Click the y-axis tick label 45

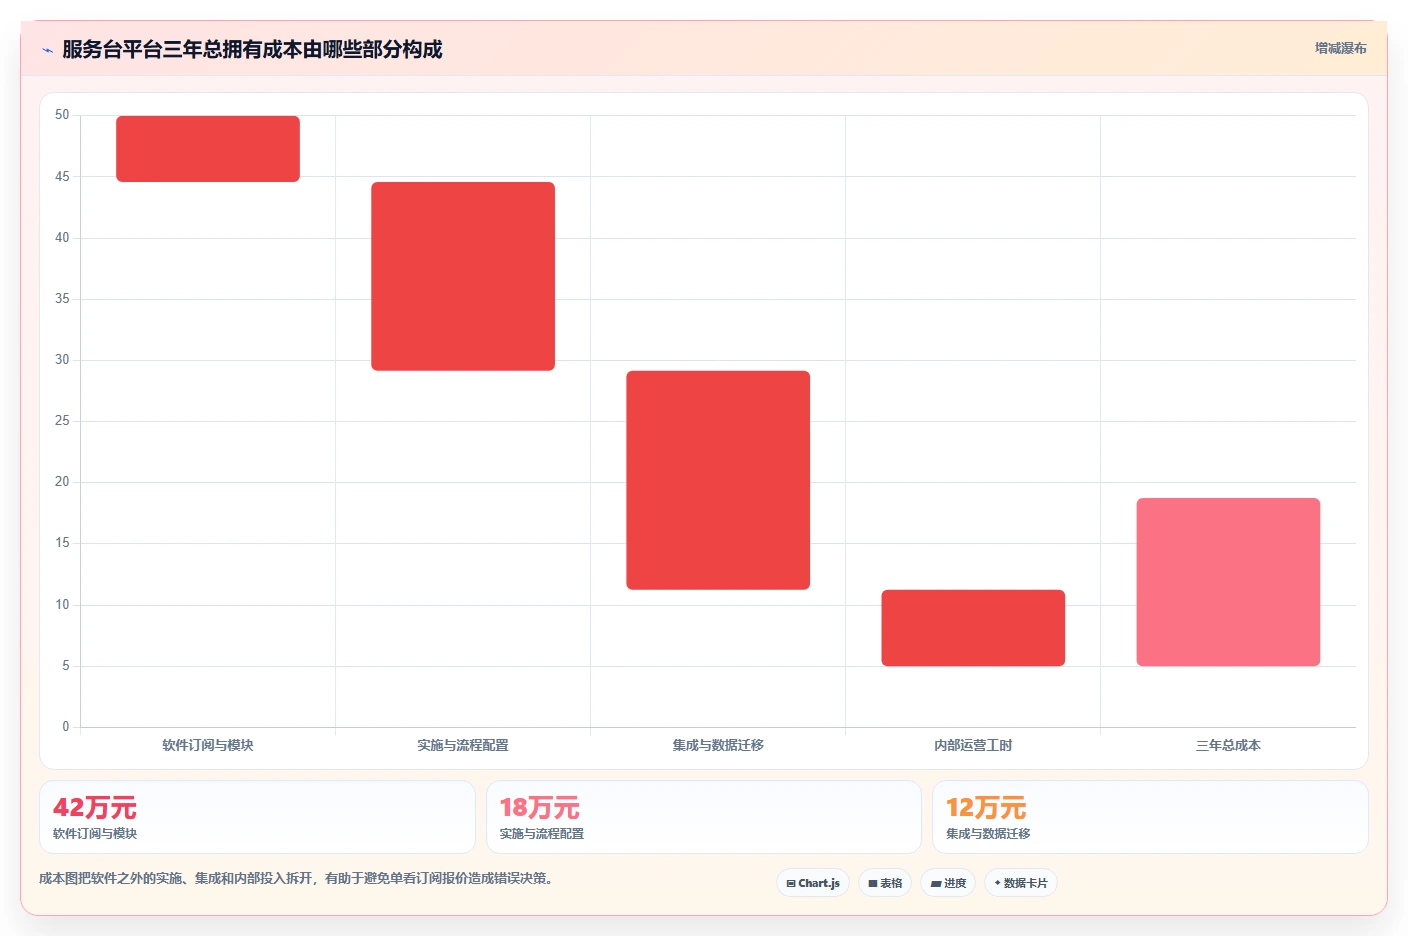pyautogui.click(x=62, y=177)
